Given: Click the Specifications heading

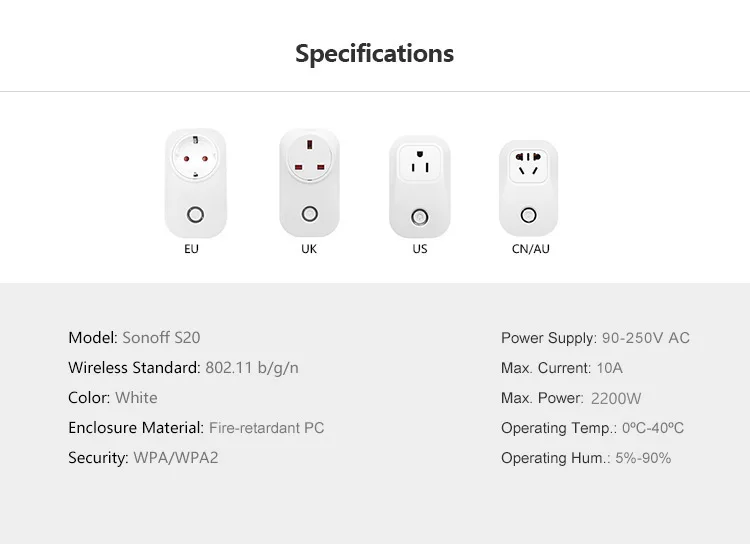Looking at the screenshot, I should tap(375, 54).
